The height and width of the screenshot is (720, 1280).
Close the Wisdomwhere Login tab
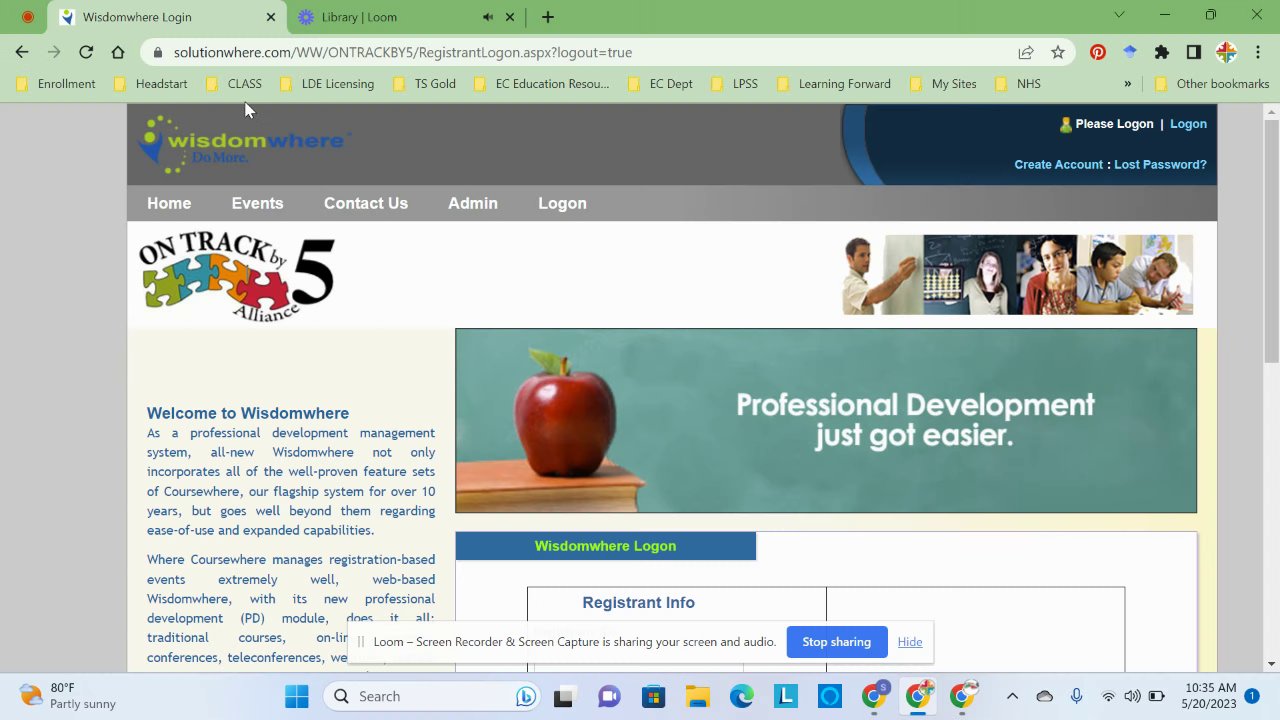click(270, 17)
